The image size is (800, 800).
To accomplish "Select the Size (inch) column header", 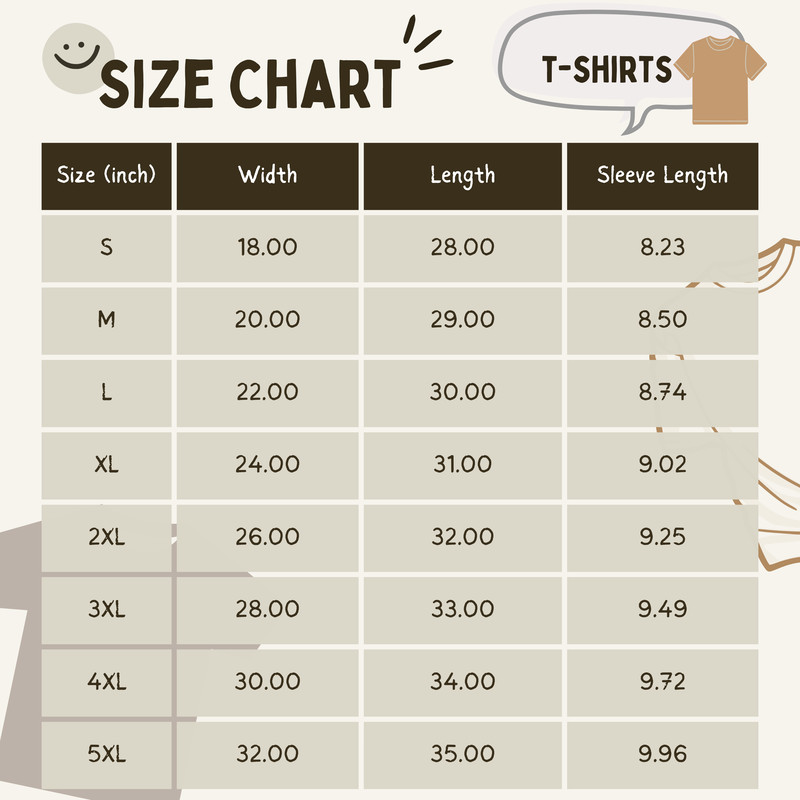I will (107, 176).
